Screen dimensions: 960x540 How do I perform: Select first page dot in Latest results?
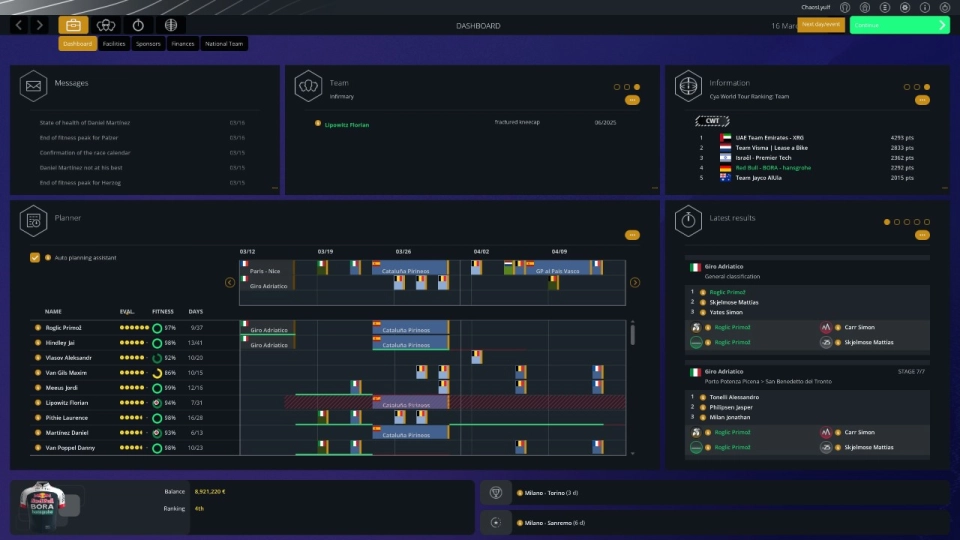click(887, 222)
